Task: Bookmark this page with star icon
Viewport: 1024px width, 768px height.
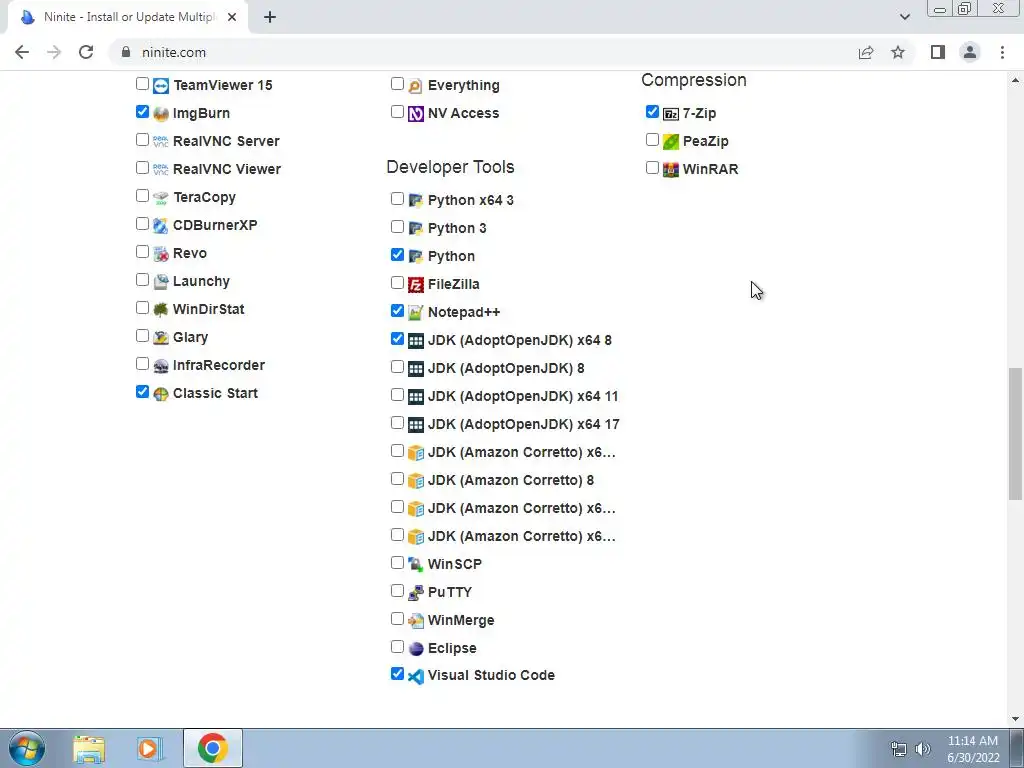Action: (898, 52)
